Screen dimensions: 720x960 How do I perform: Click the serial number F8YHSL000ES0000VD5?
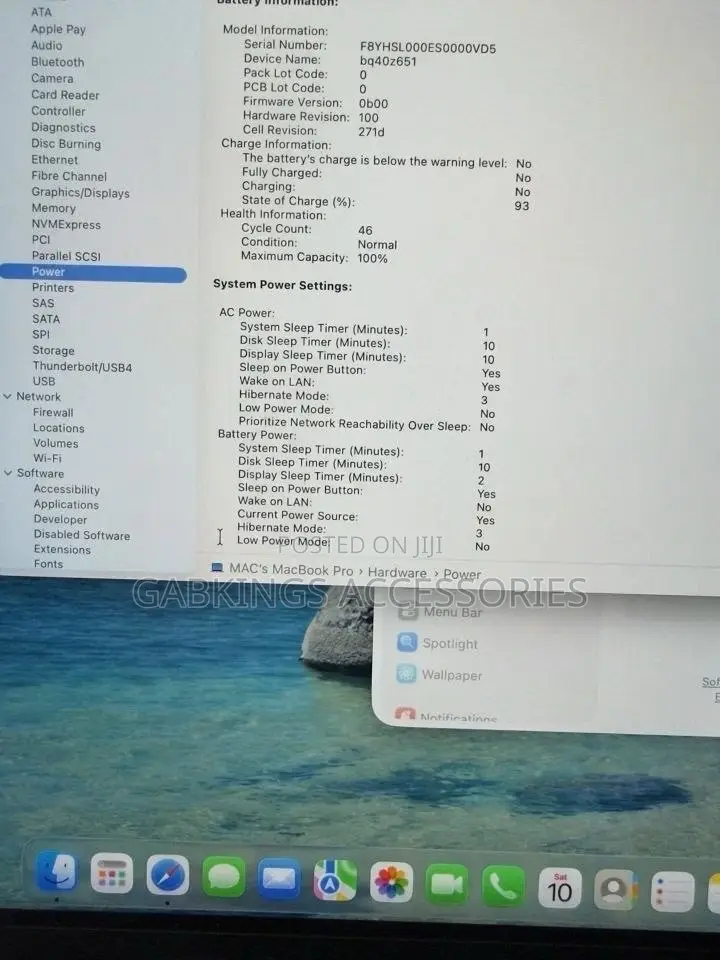[x=428, y=48]
